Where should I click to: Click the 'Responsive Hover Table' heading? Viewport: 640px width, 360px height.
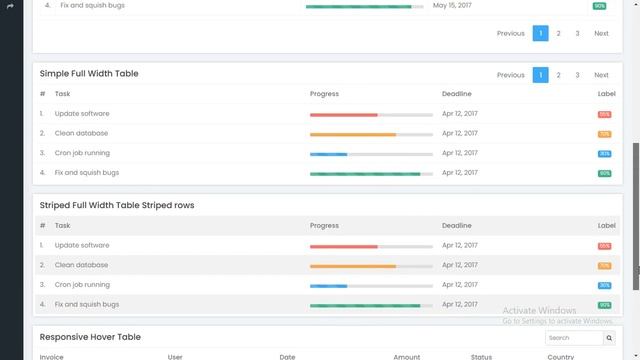click(90, 337)
